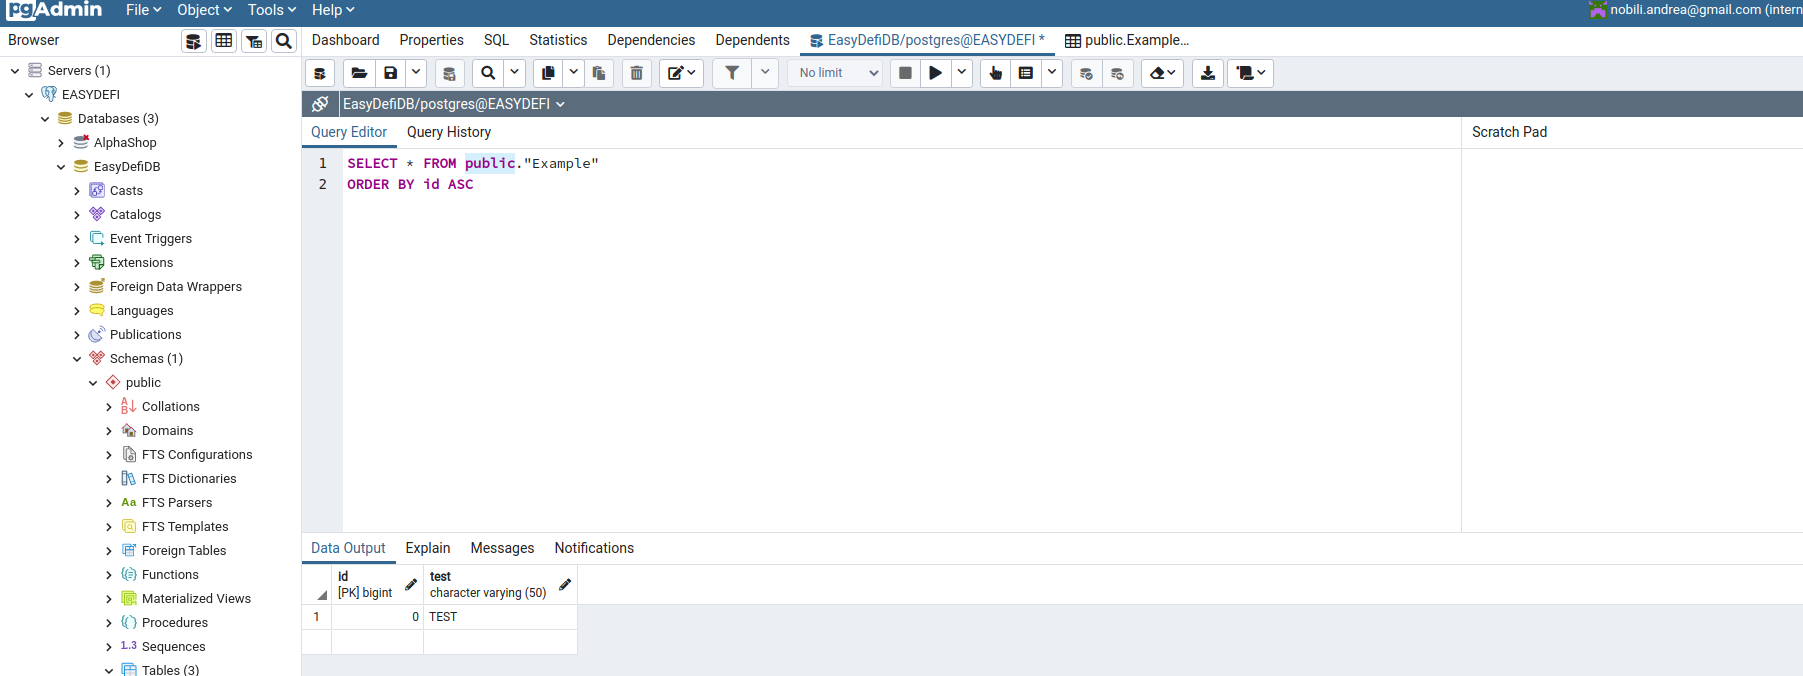Click the Delete trash icon in query toolbar
The image size is (1803, 676).
[636, 73]
